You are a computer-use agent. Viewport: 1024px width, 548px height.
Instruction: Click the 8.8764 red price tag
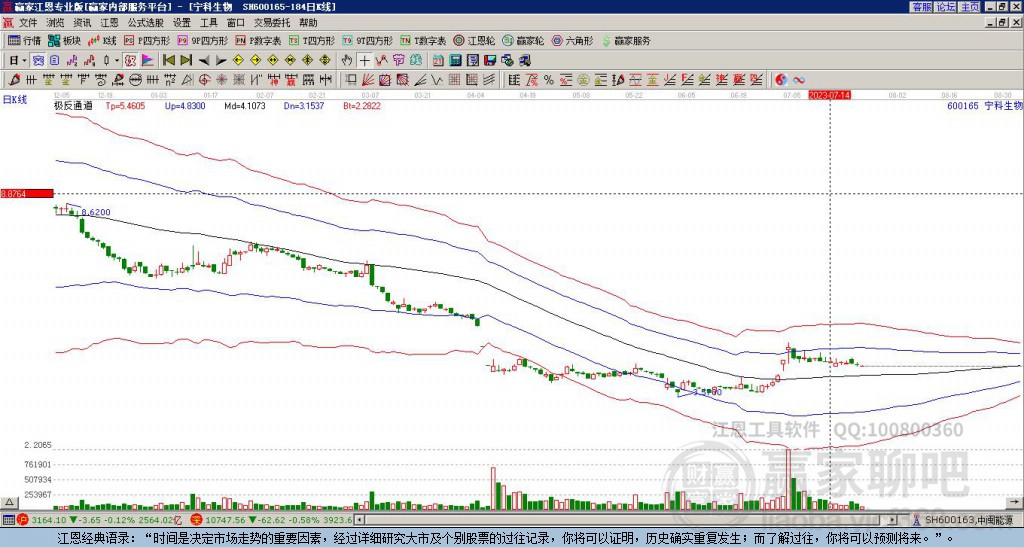pos(26,193)
